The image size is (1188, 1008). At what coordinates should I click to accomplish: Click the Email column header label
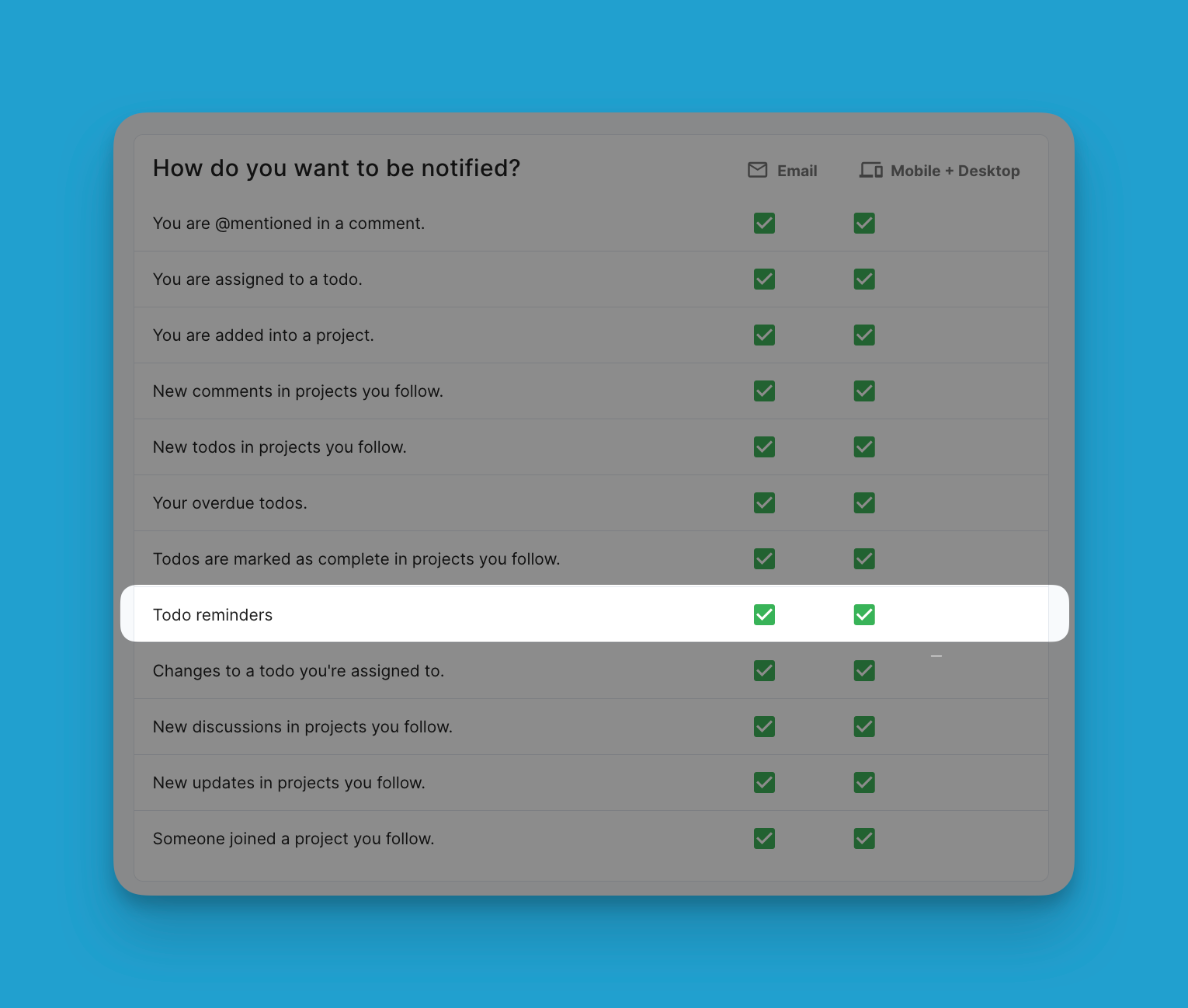coord(797,171)
